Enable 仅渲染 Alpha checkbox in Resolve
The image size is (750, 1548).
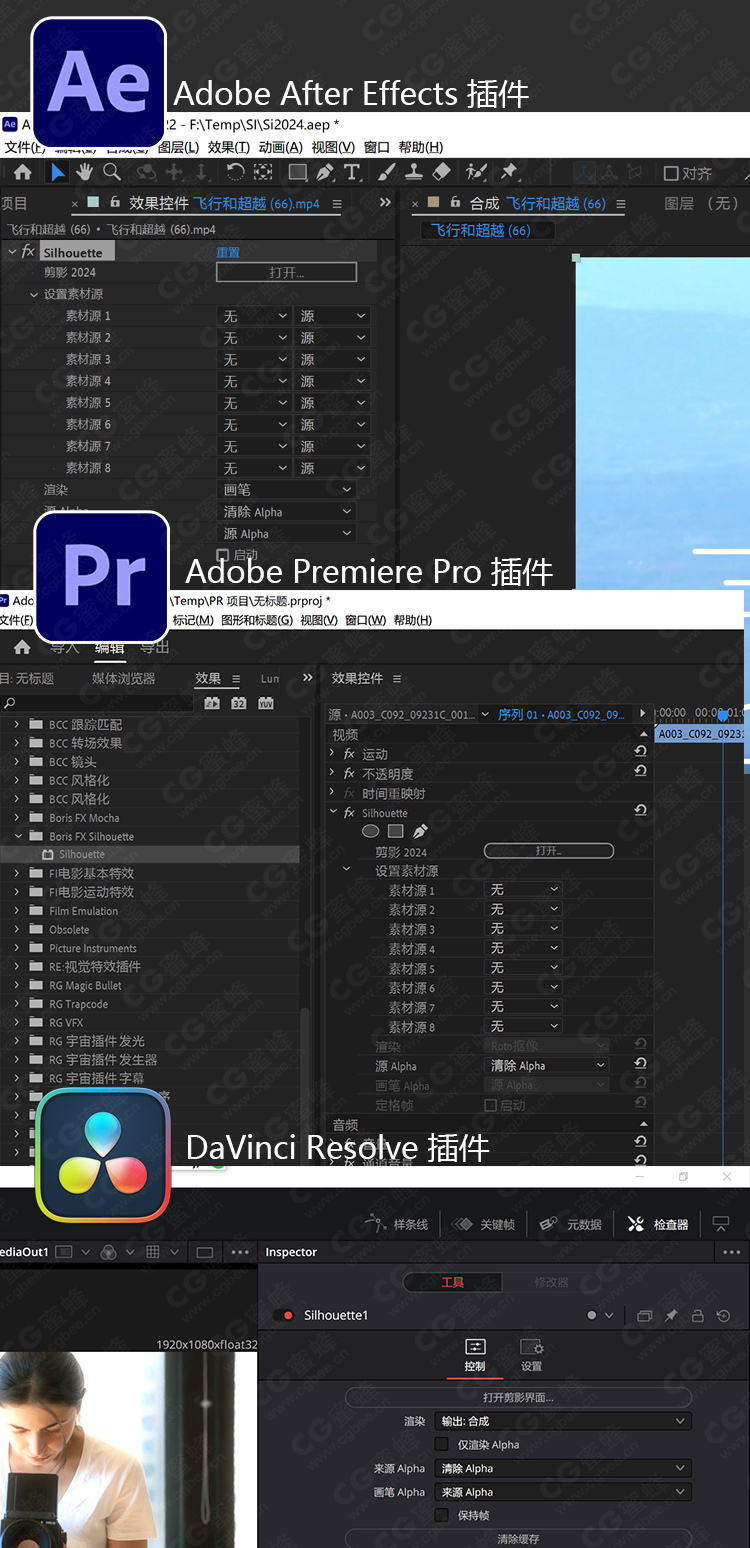[441, 1445]
